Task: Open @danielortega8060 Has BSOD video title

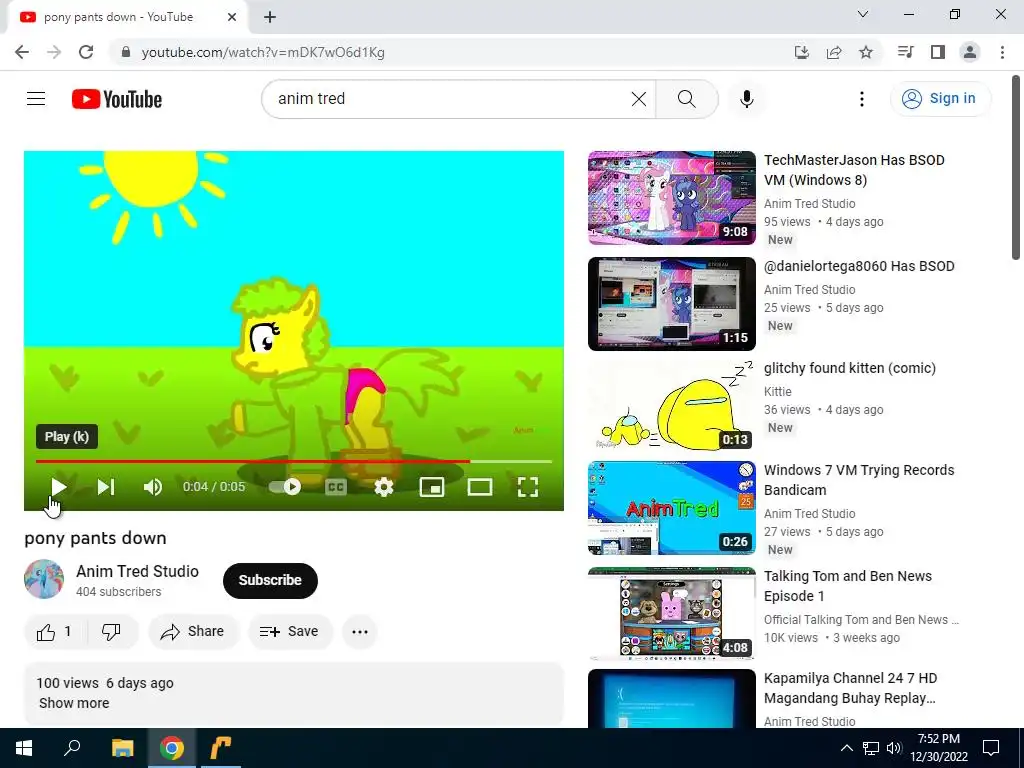Action: [x=859, y=266]
